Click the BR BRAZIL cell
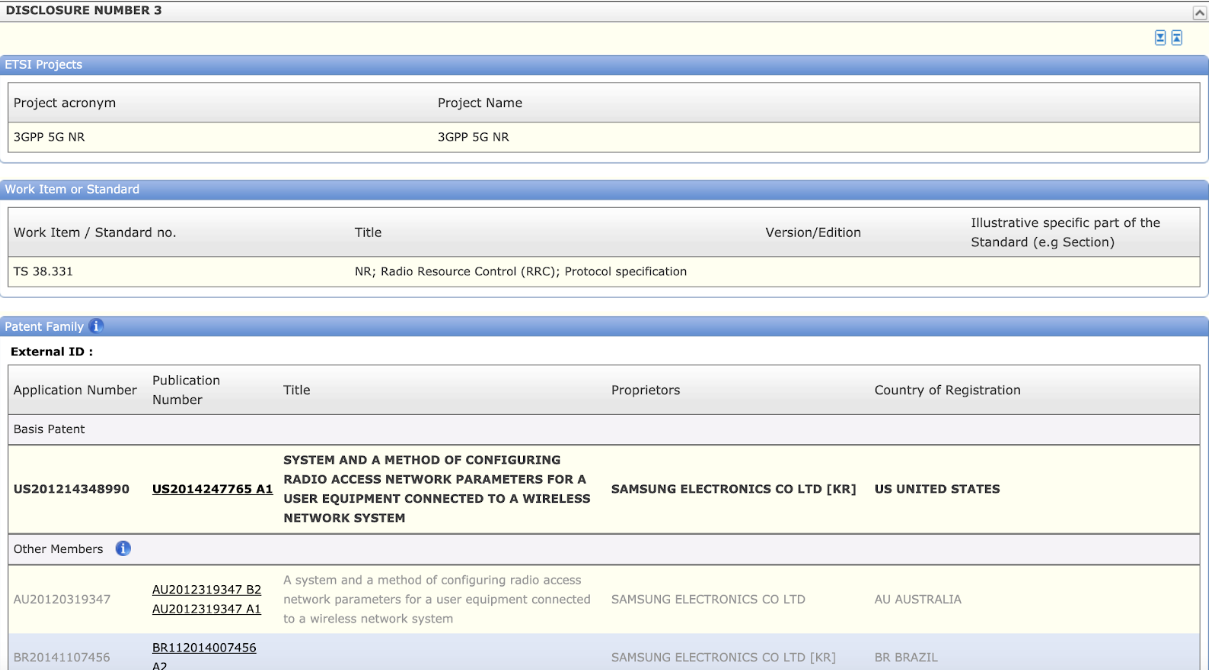 tap(907, 657)
